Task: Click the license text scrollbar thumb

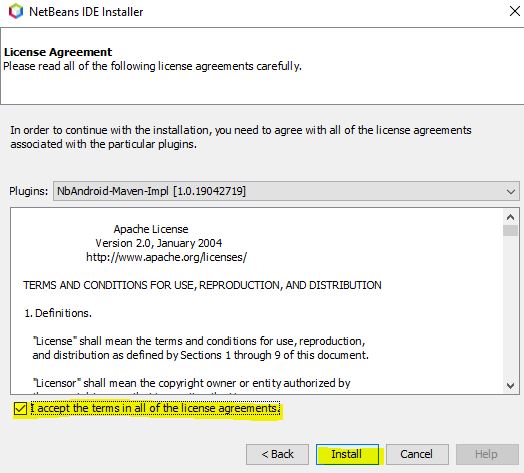Action: click(510, 231)
